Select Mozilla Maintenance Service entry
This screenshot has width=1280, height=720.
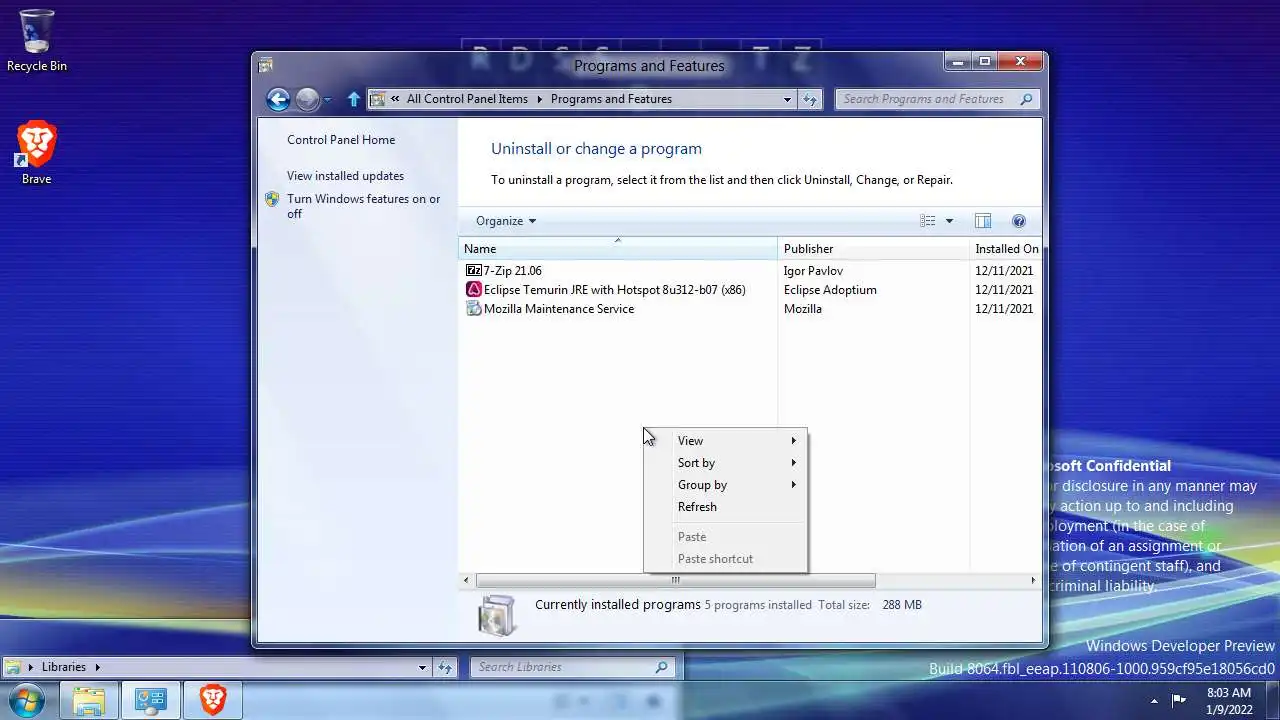(558, 309)
